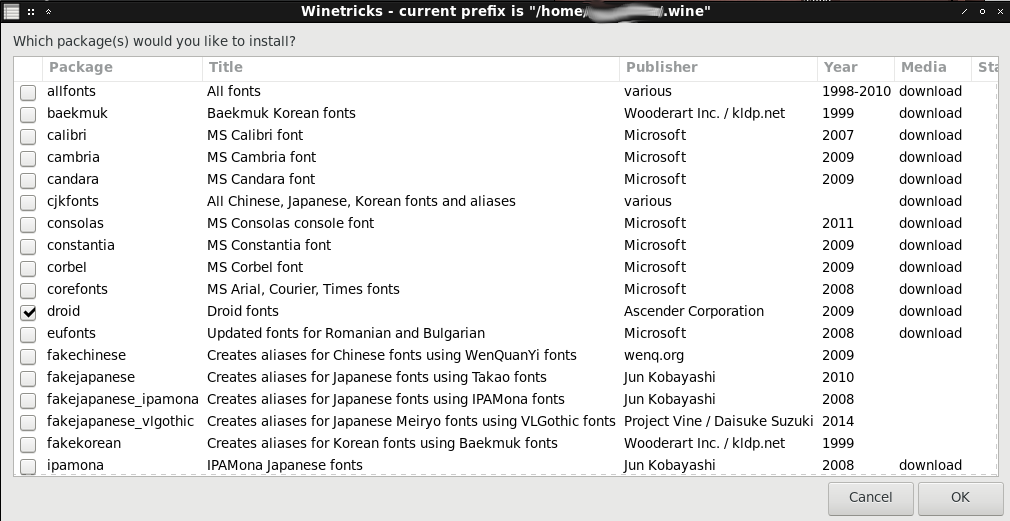Click 'Baekmuk Korean fonts' title
This screenshot has width=1010, height=521.
click(281, 113)
